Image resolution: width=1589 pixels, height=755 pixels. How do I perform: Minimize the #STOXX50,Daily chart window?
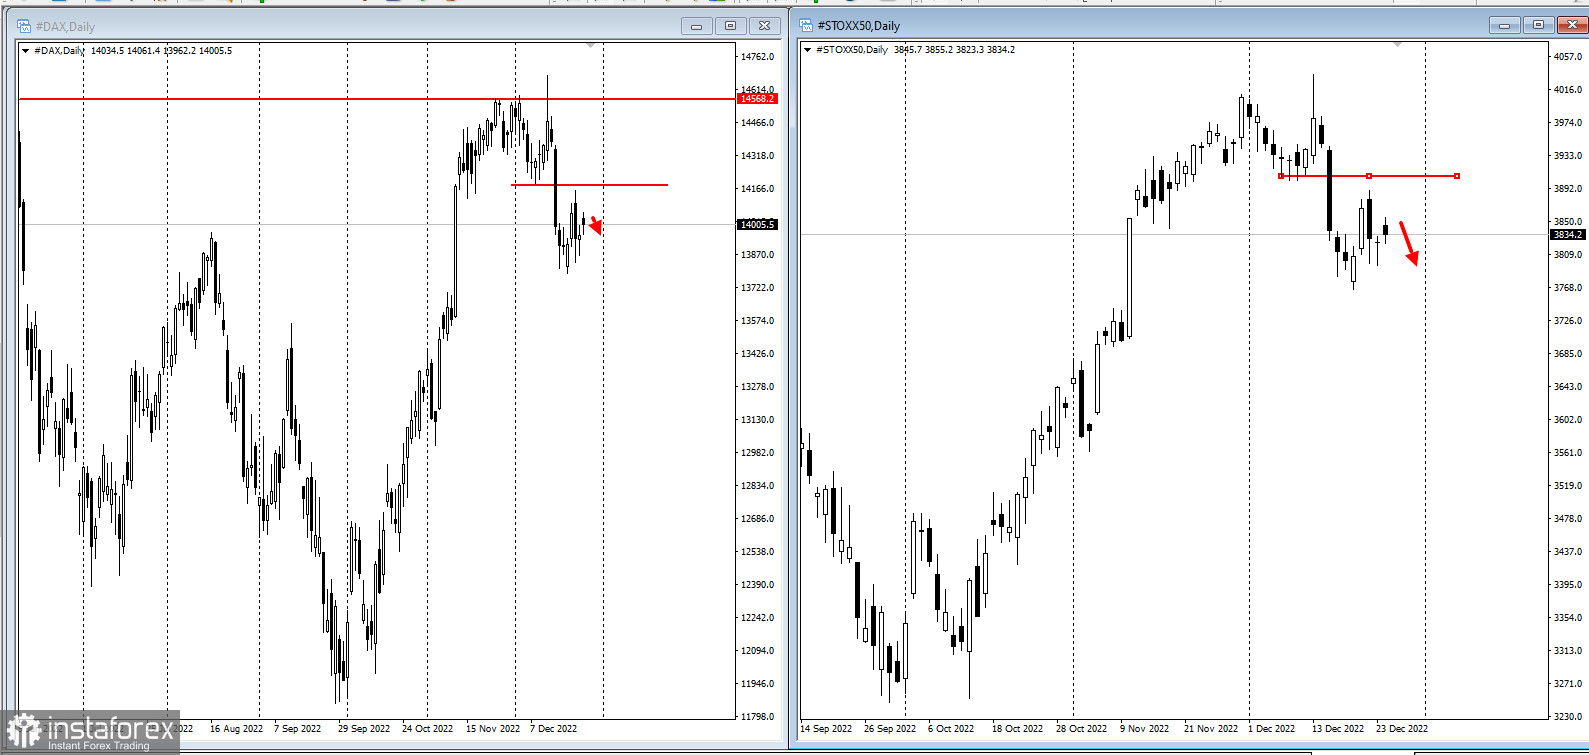point(1504,25)
